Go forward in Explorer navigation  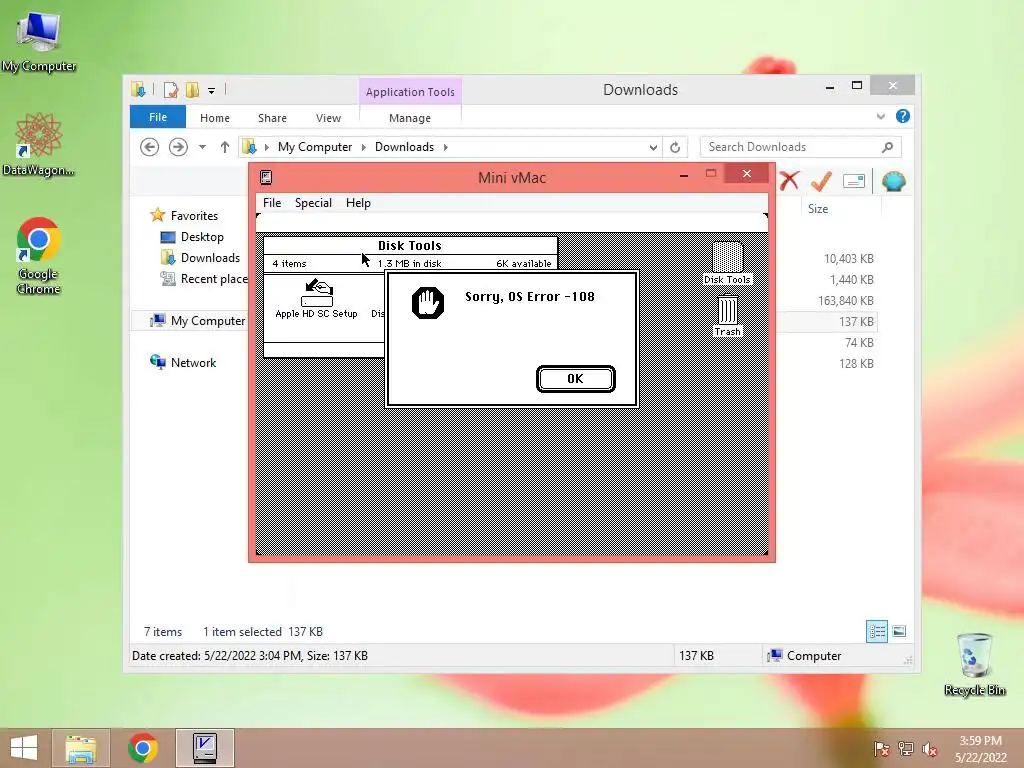point(178,147)
